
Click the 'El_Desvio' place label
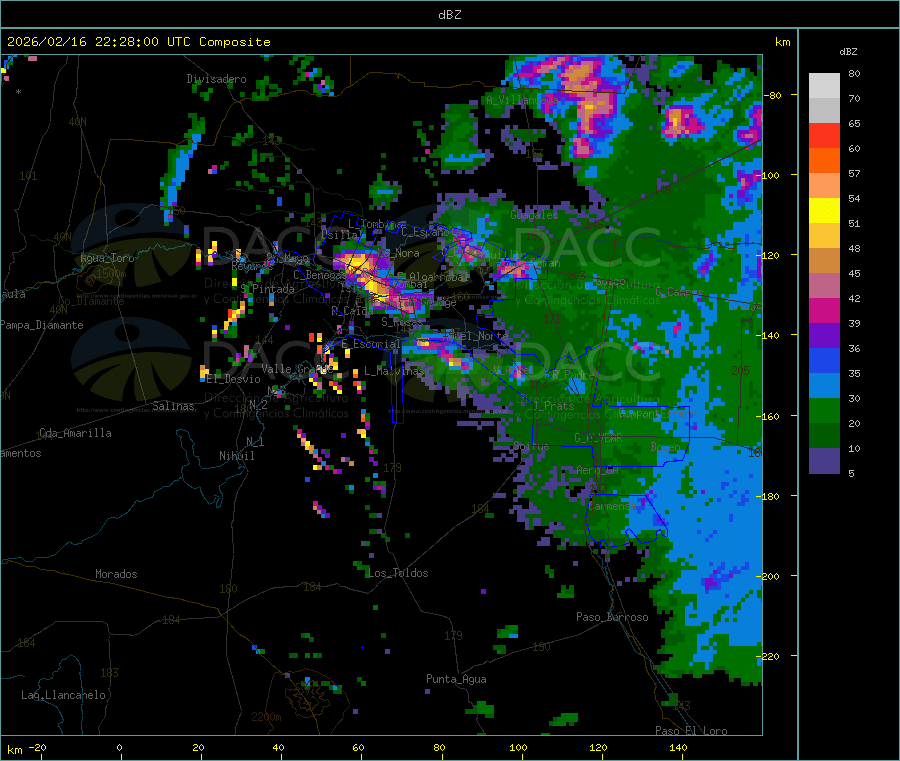coord(233,379)
